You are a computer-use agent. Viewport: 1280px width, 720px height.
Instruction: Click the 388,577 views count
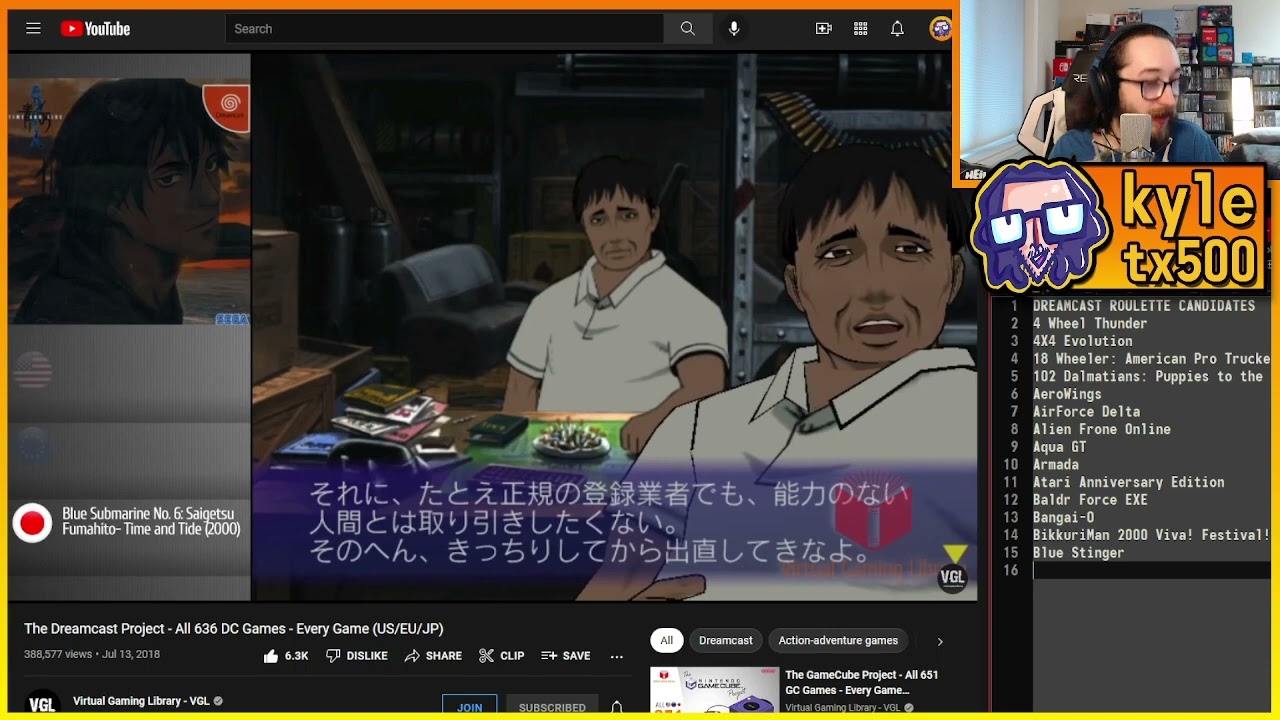pos(58,654)
